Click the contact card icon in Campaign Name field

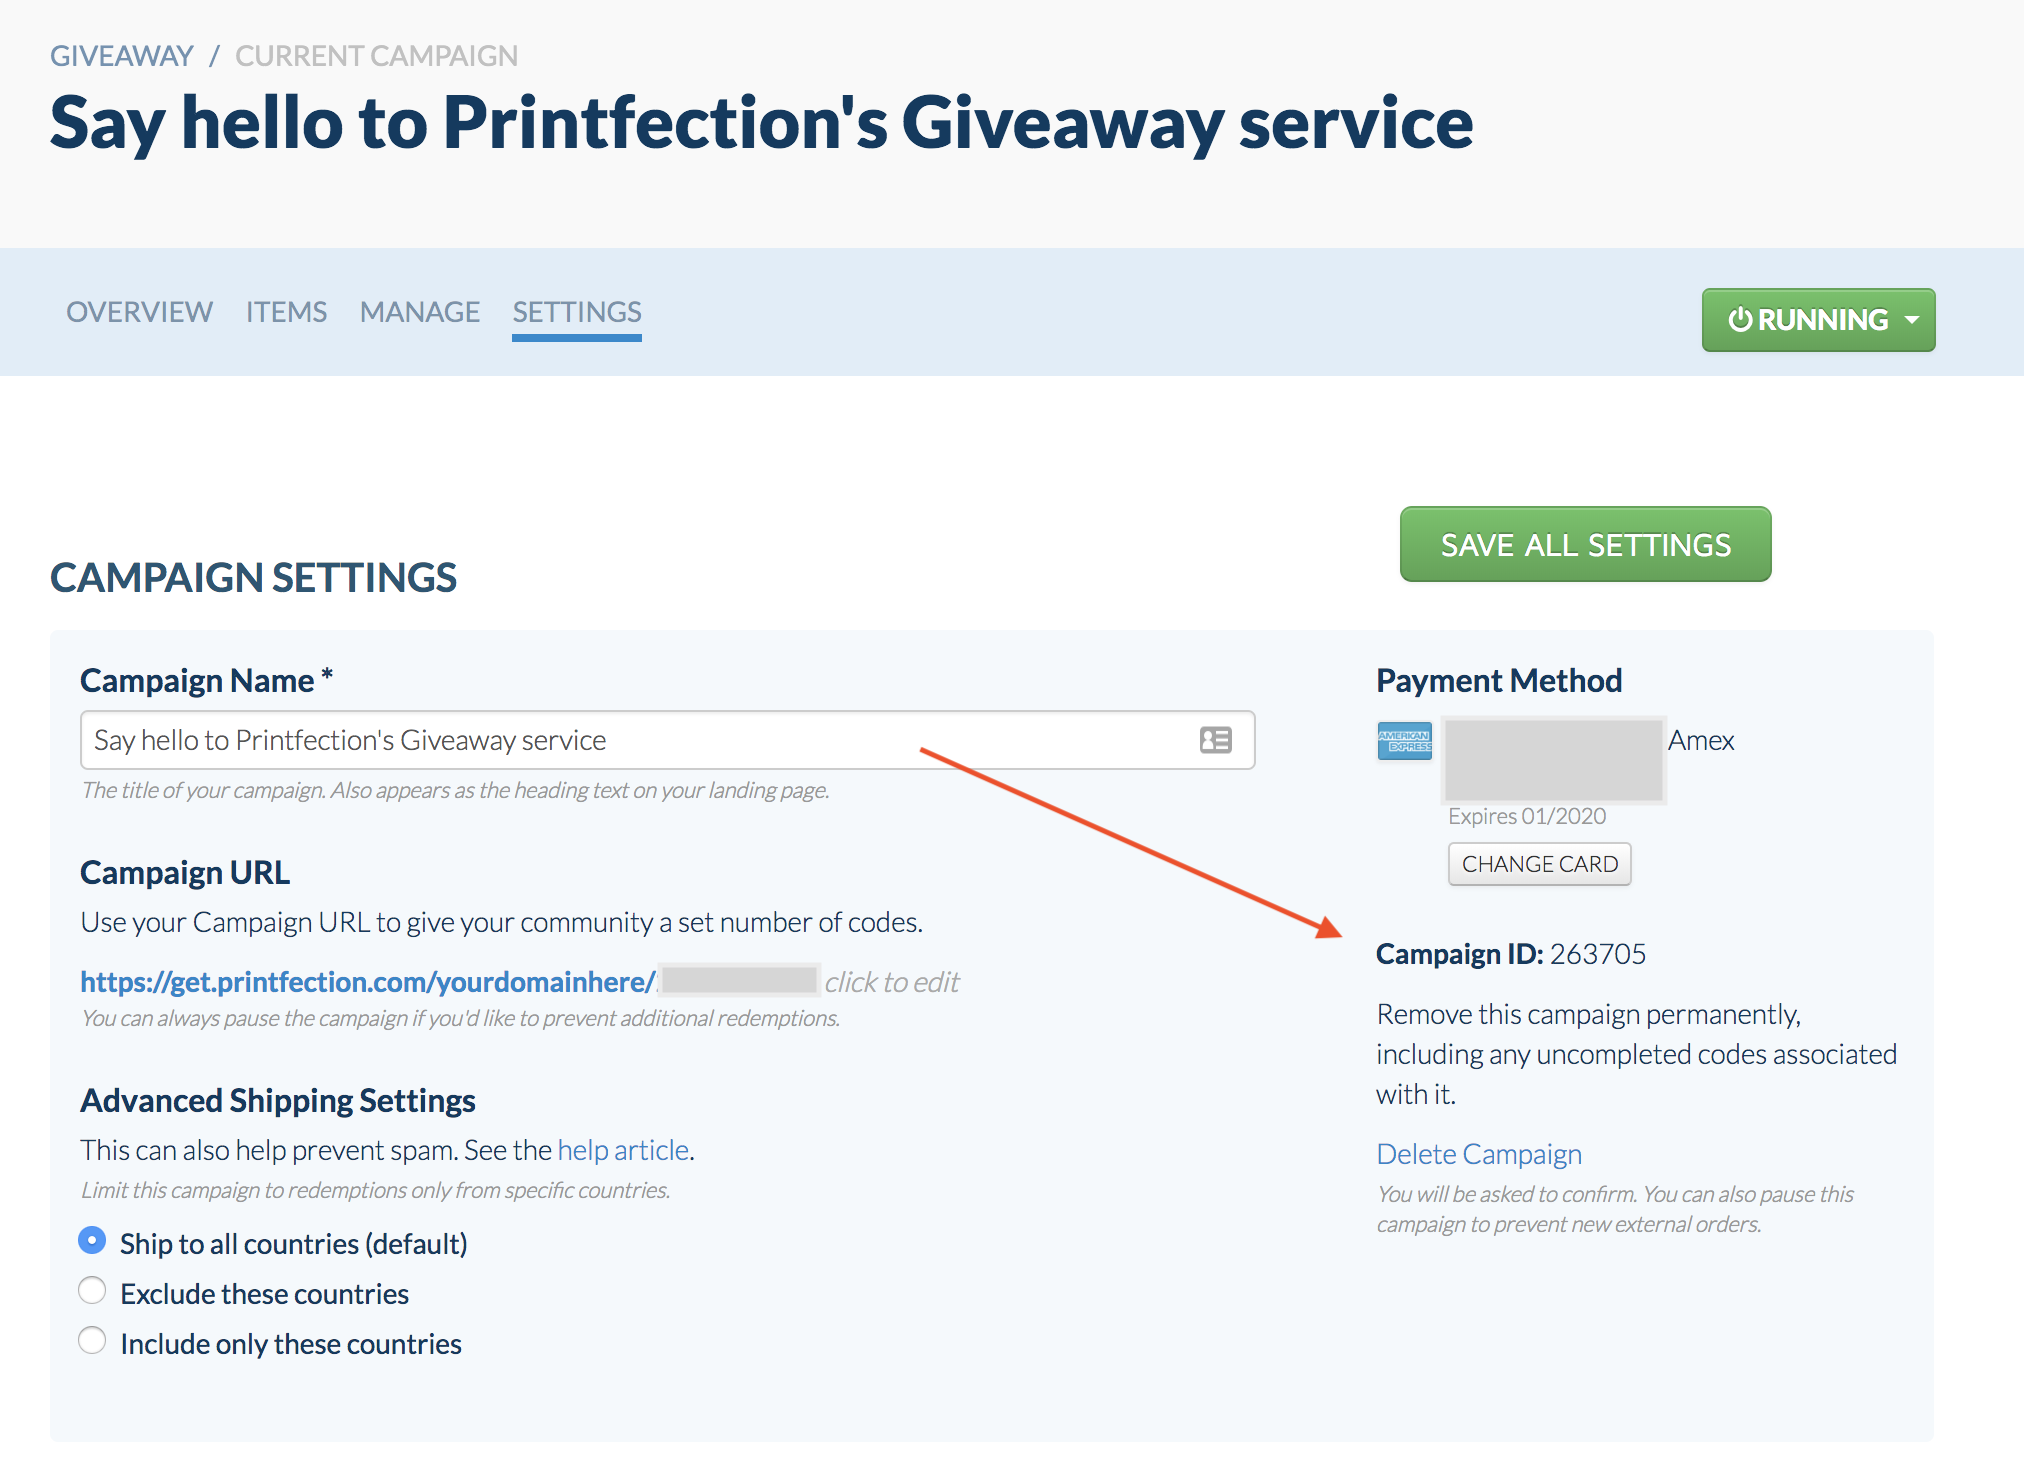tap(1215, 740)
